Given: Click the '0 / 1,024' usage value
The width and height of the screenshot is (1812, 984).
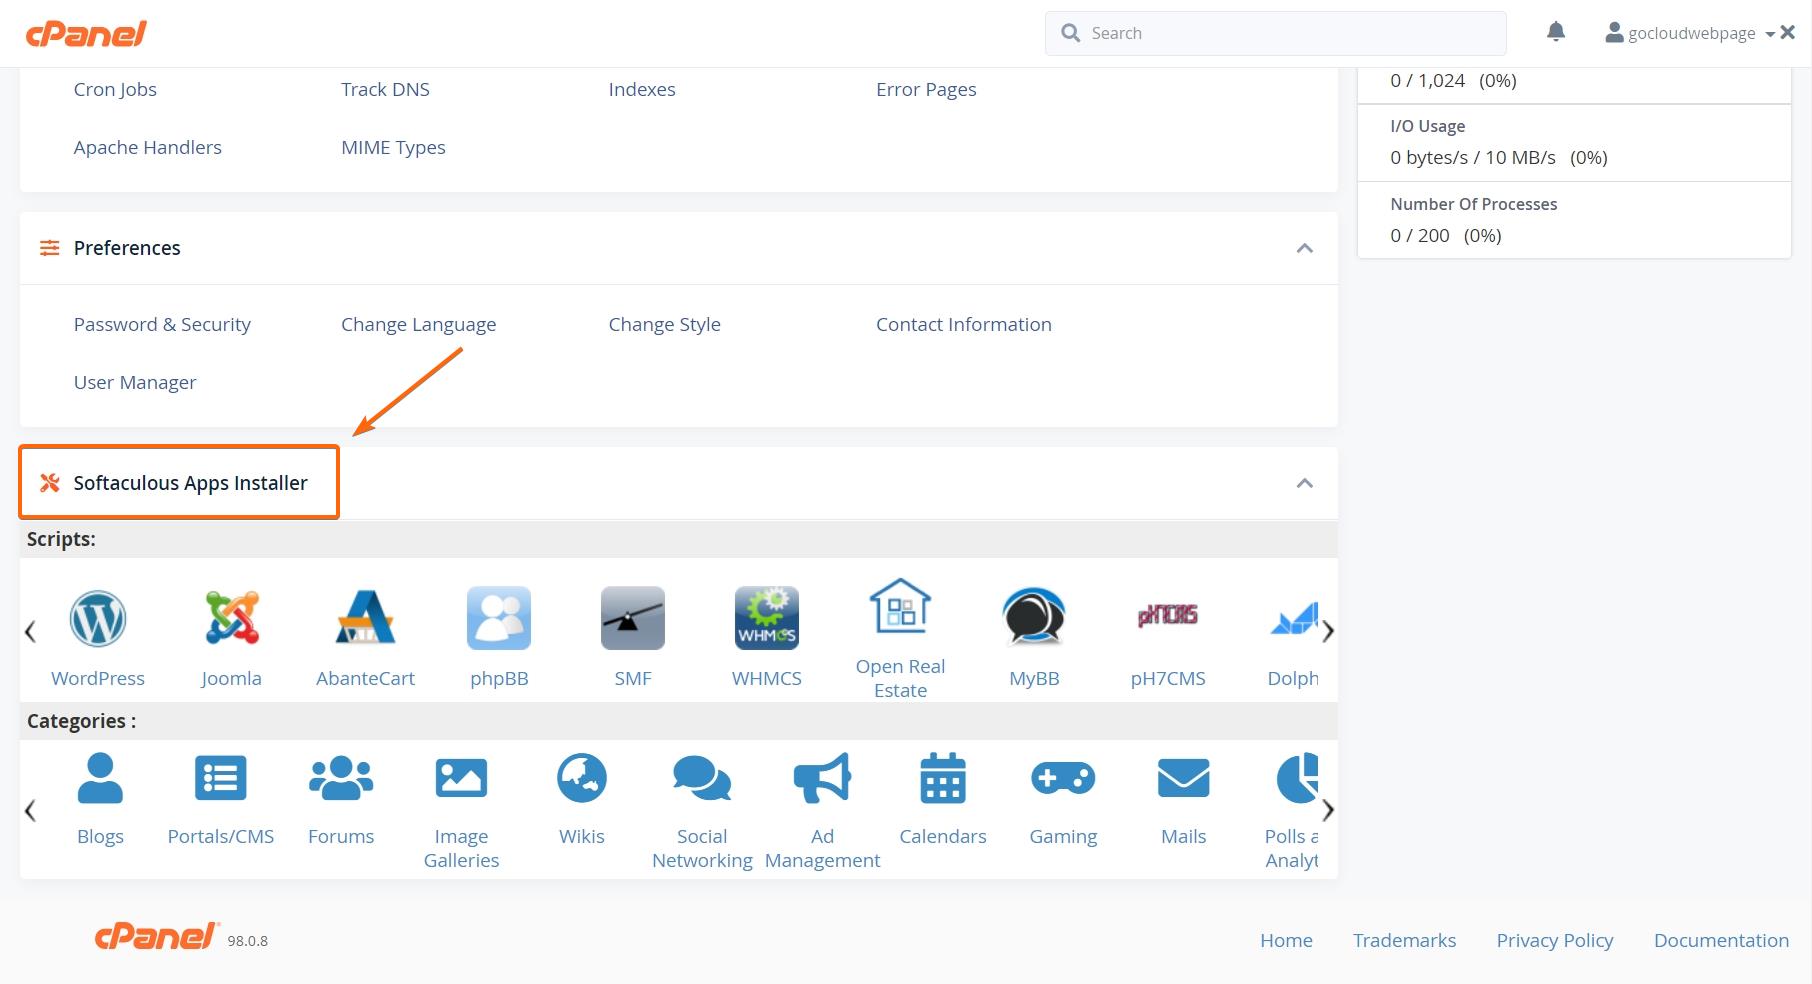Looking at the screenshot, I should coord(1427,80).
